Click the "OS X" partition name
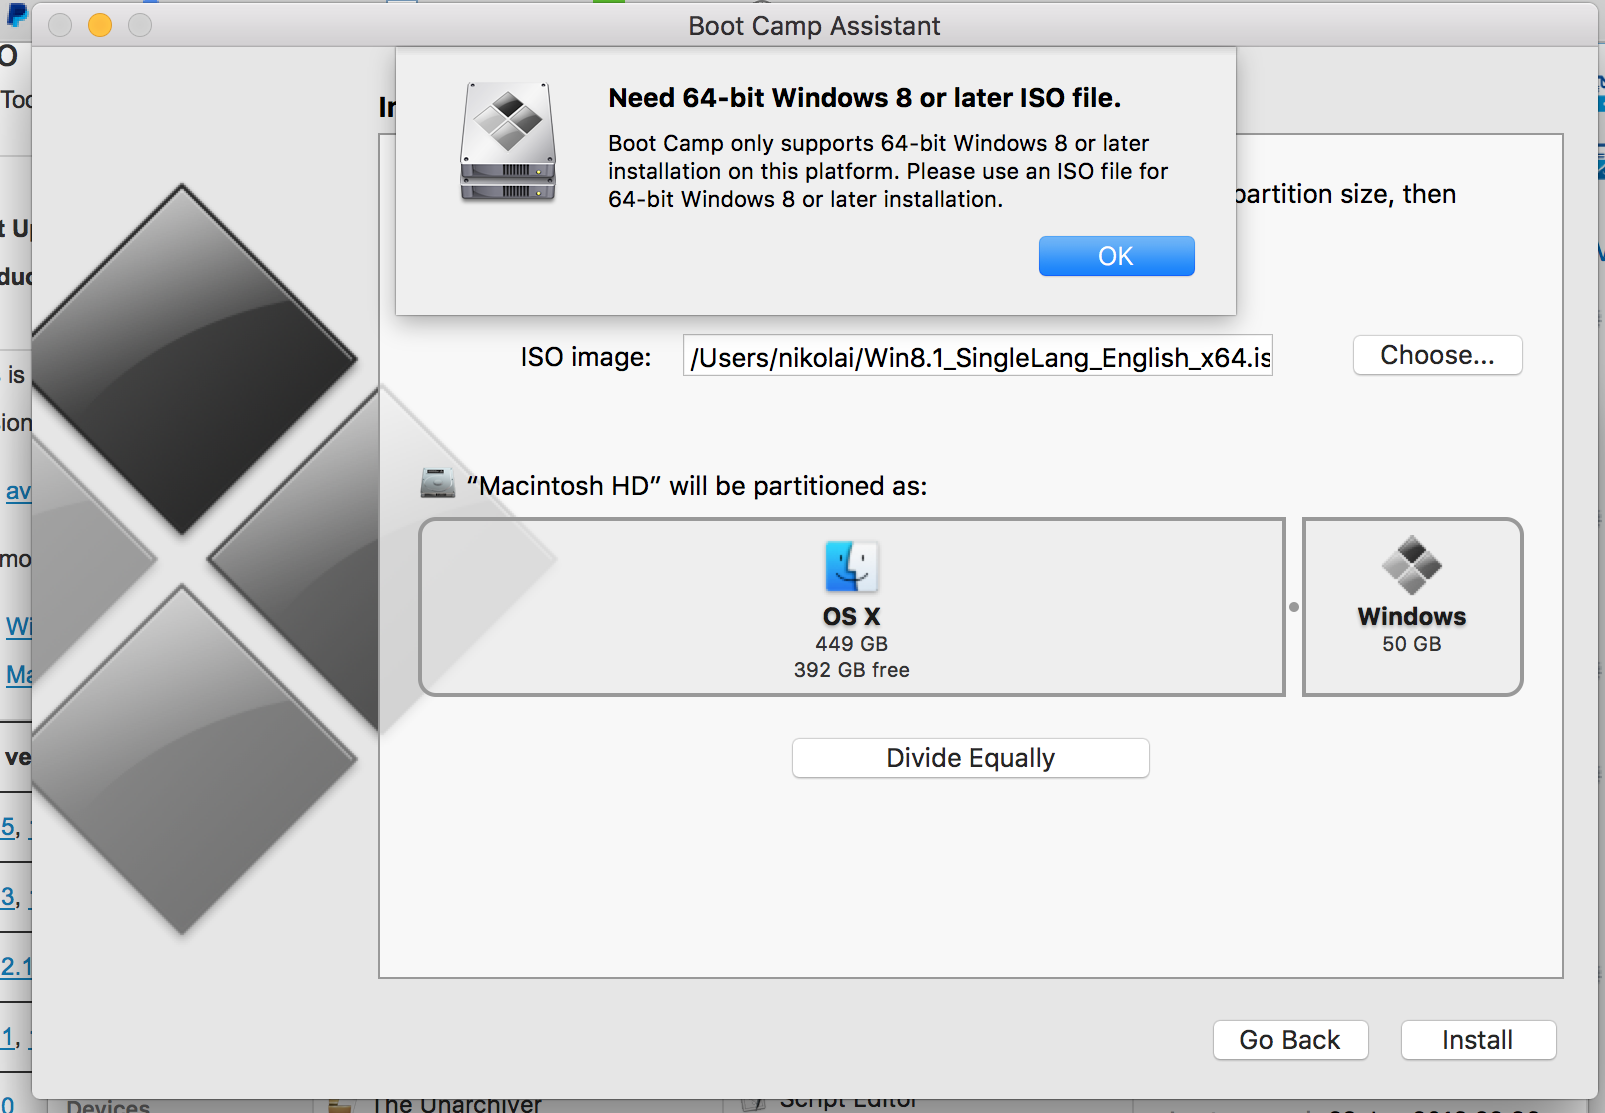This screenshot has height=1113, width=1605. pos(852,616)
